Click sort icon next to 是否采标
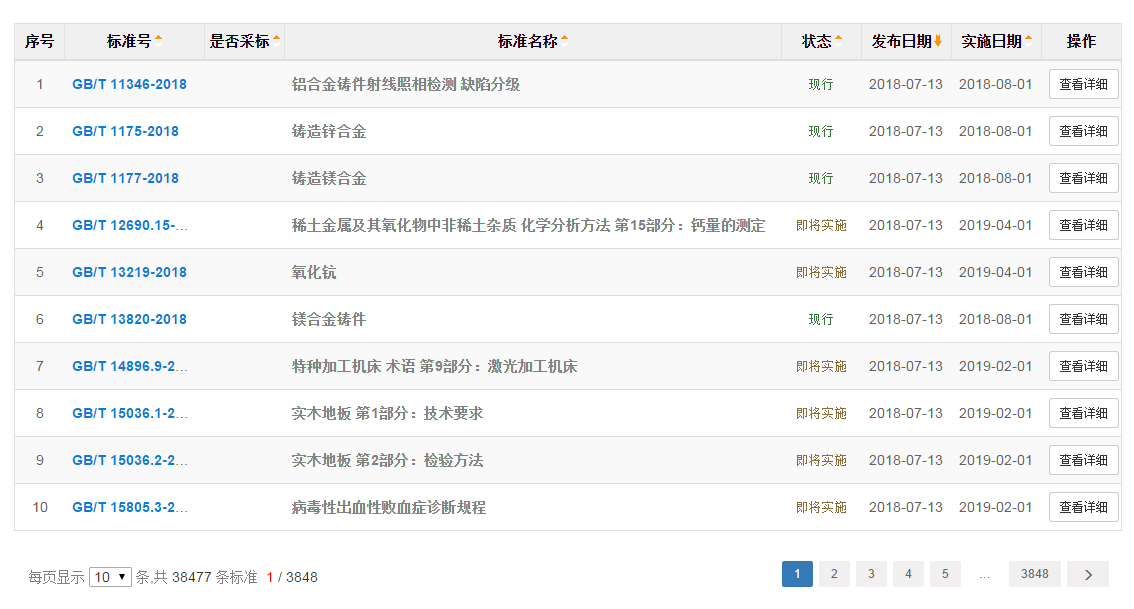Viewport: 1134px width, 609px height. point(276,41)
